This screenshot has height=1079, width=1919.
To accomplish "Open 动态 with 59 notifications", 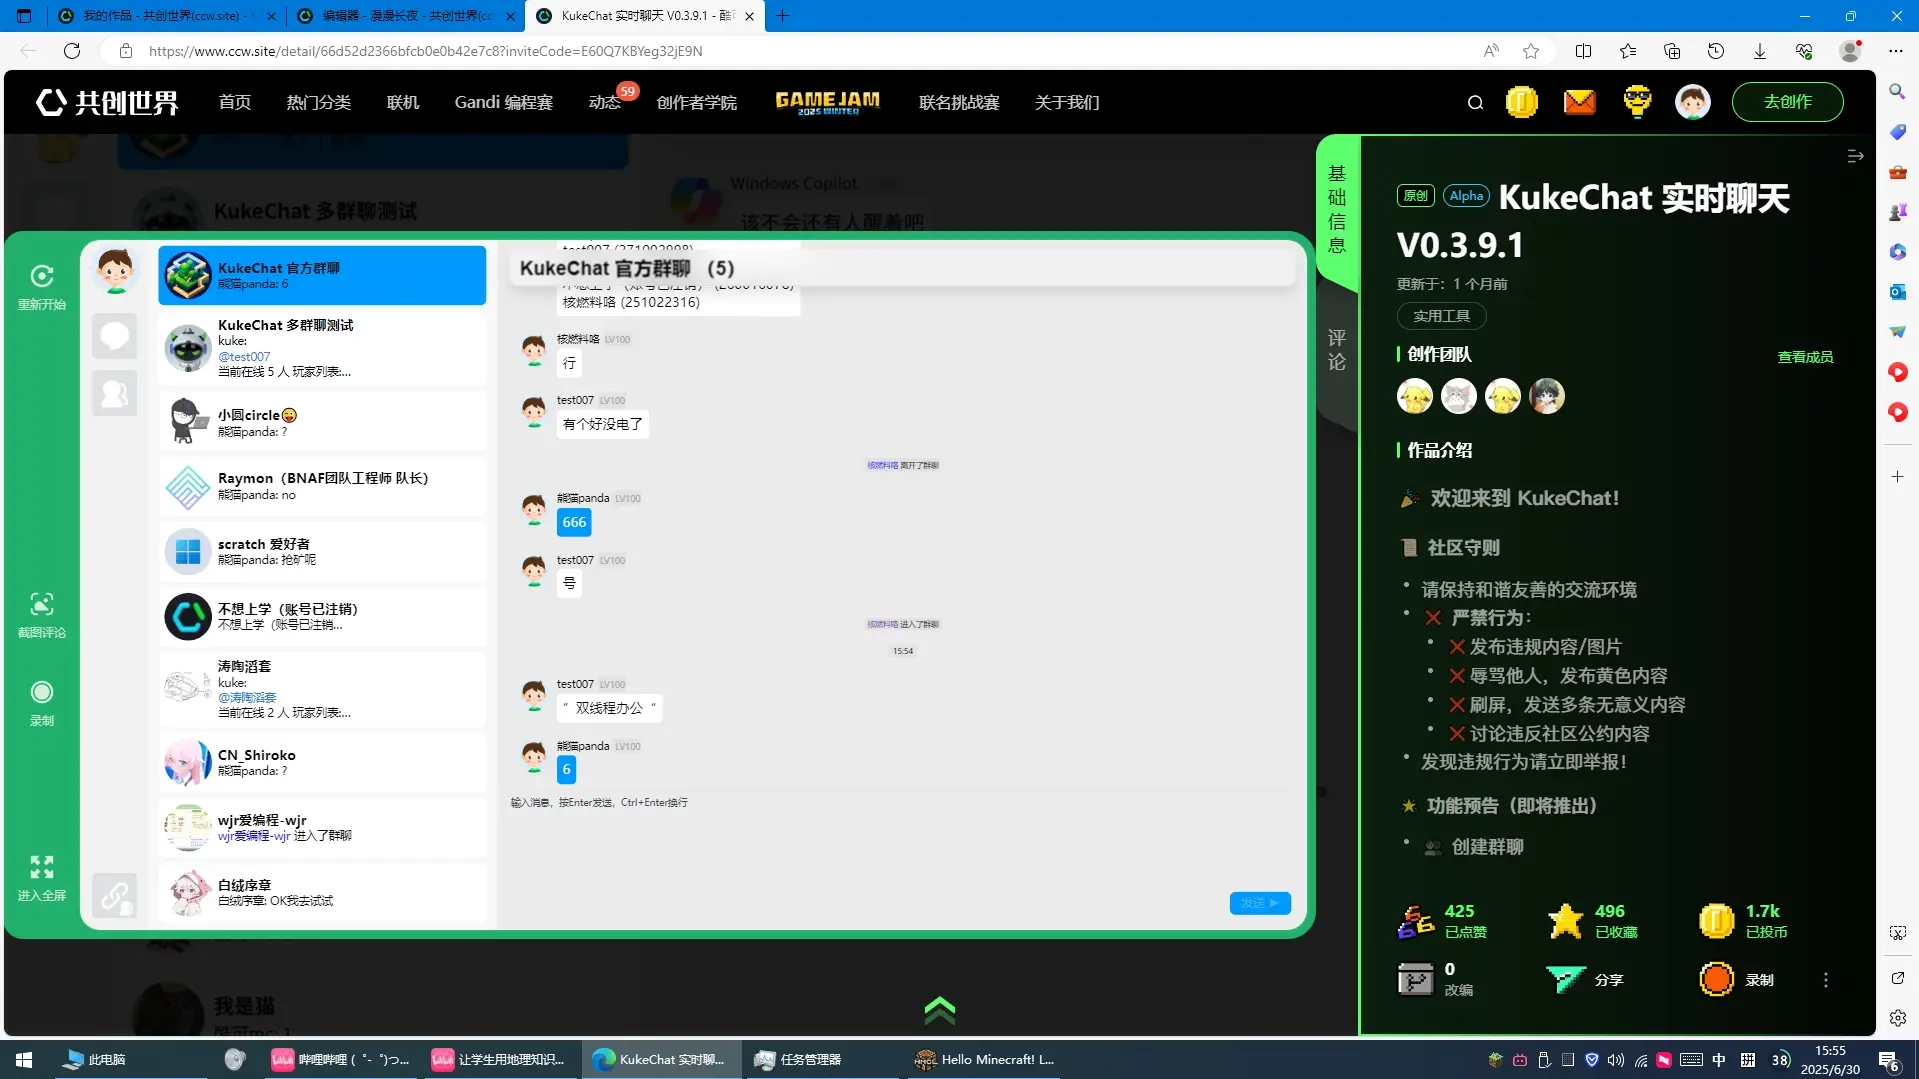I will (x=605, y=102).
